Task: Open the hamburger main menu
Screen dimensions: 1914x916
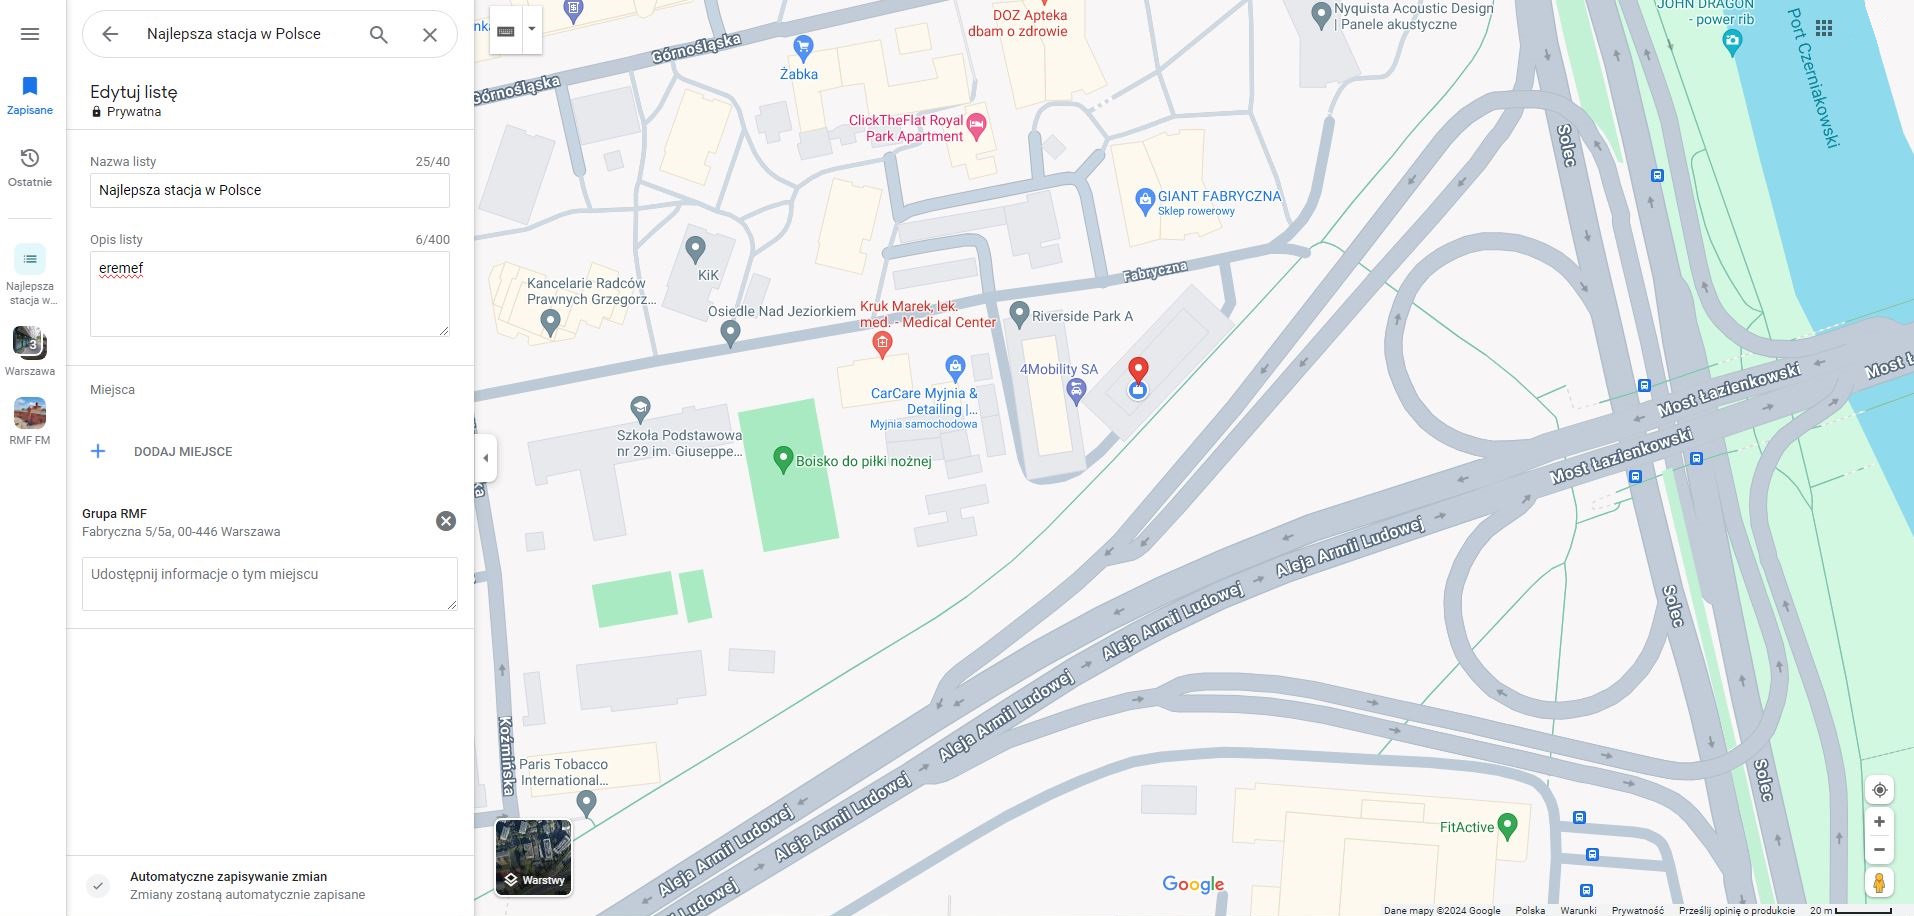Action: [30, 34]
